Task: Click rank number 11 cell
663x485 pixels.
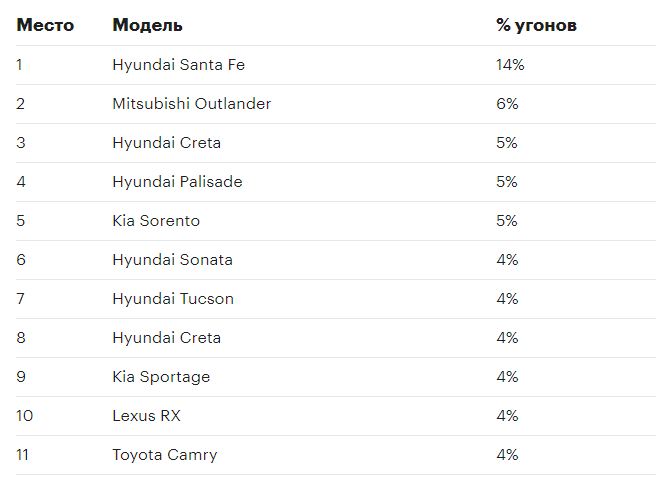Action: tap(22, 455)
